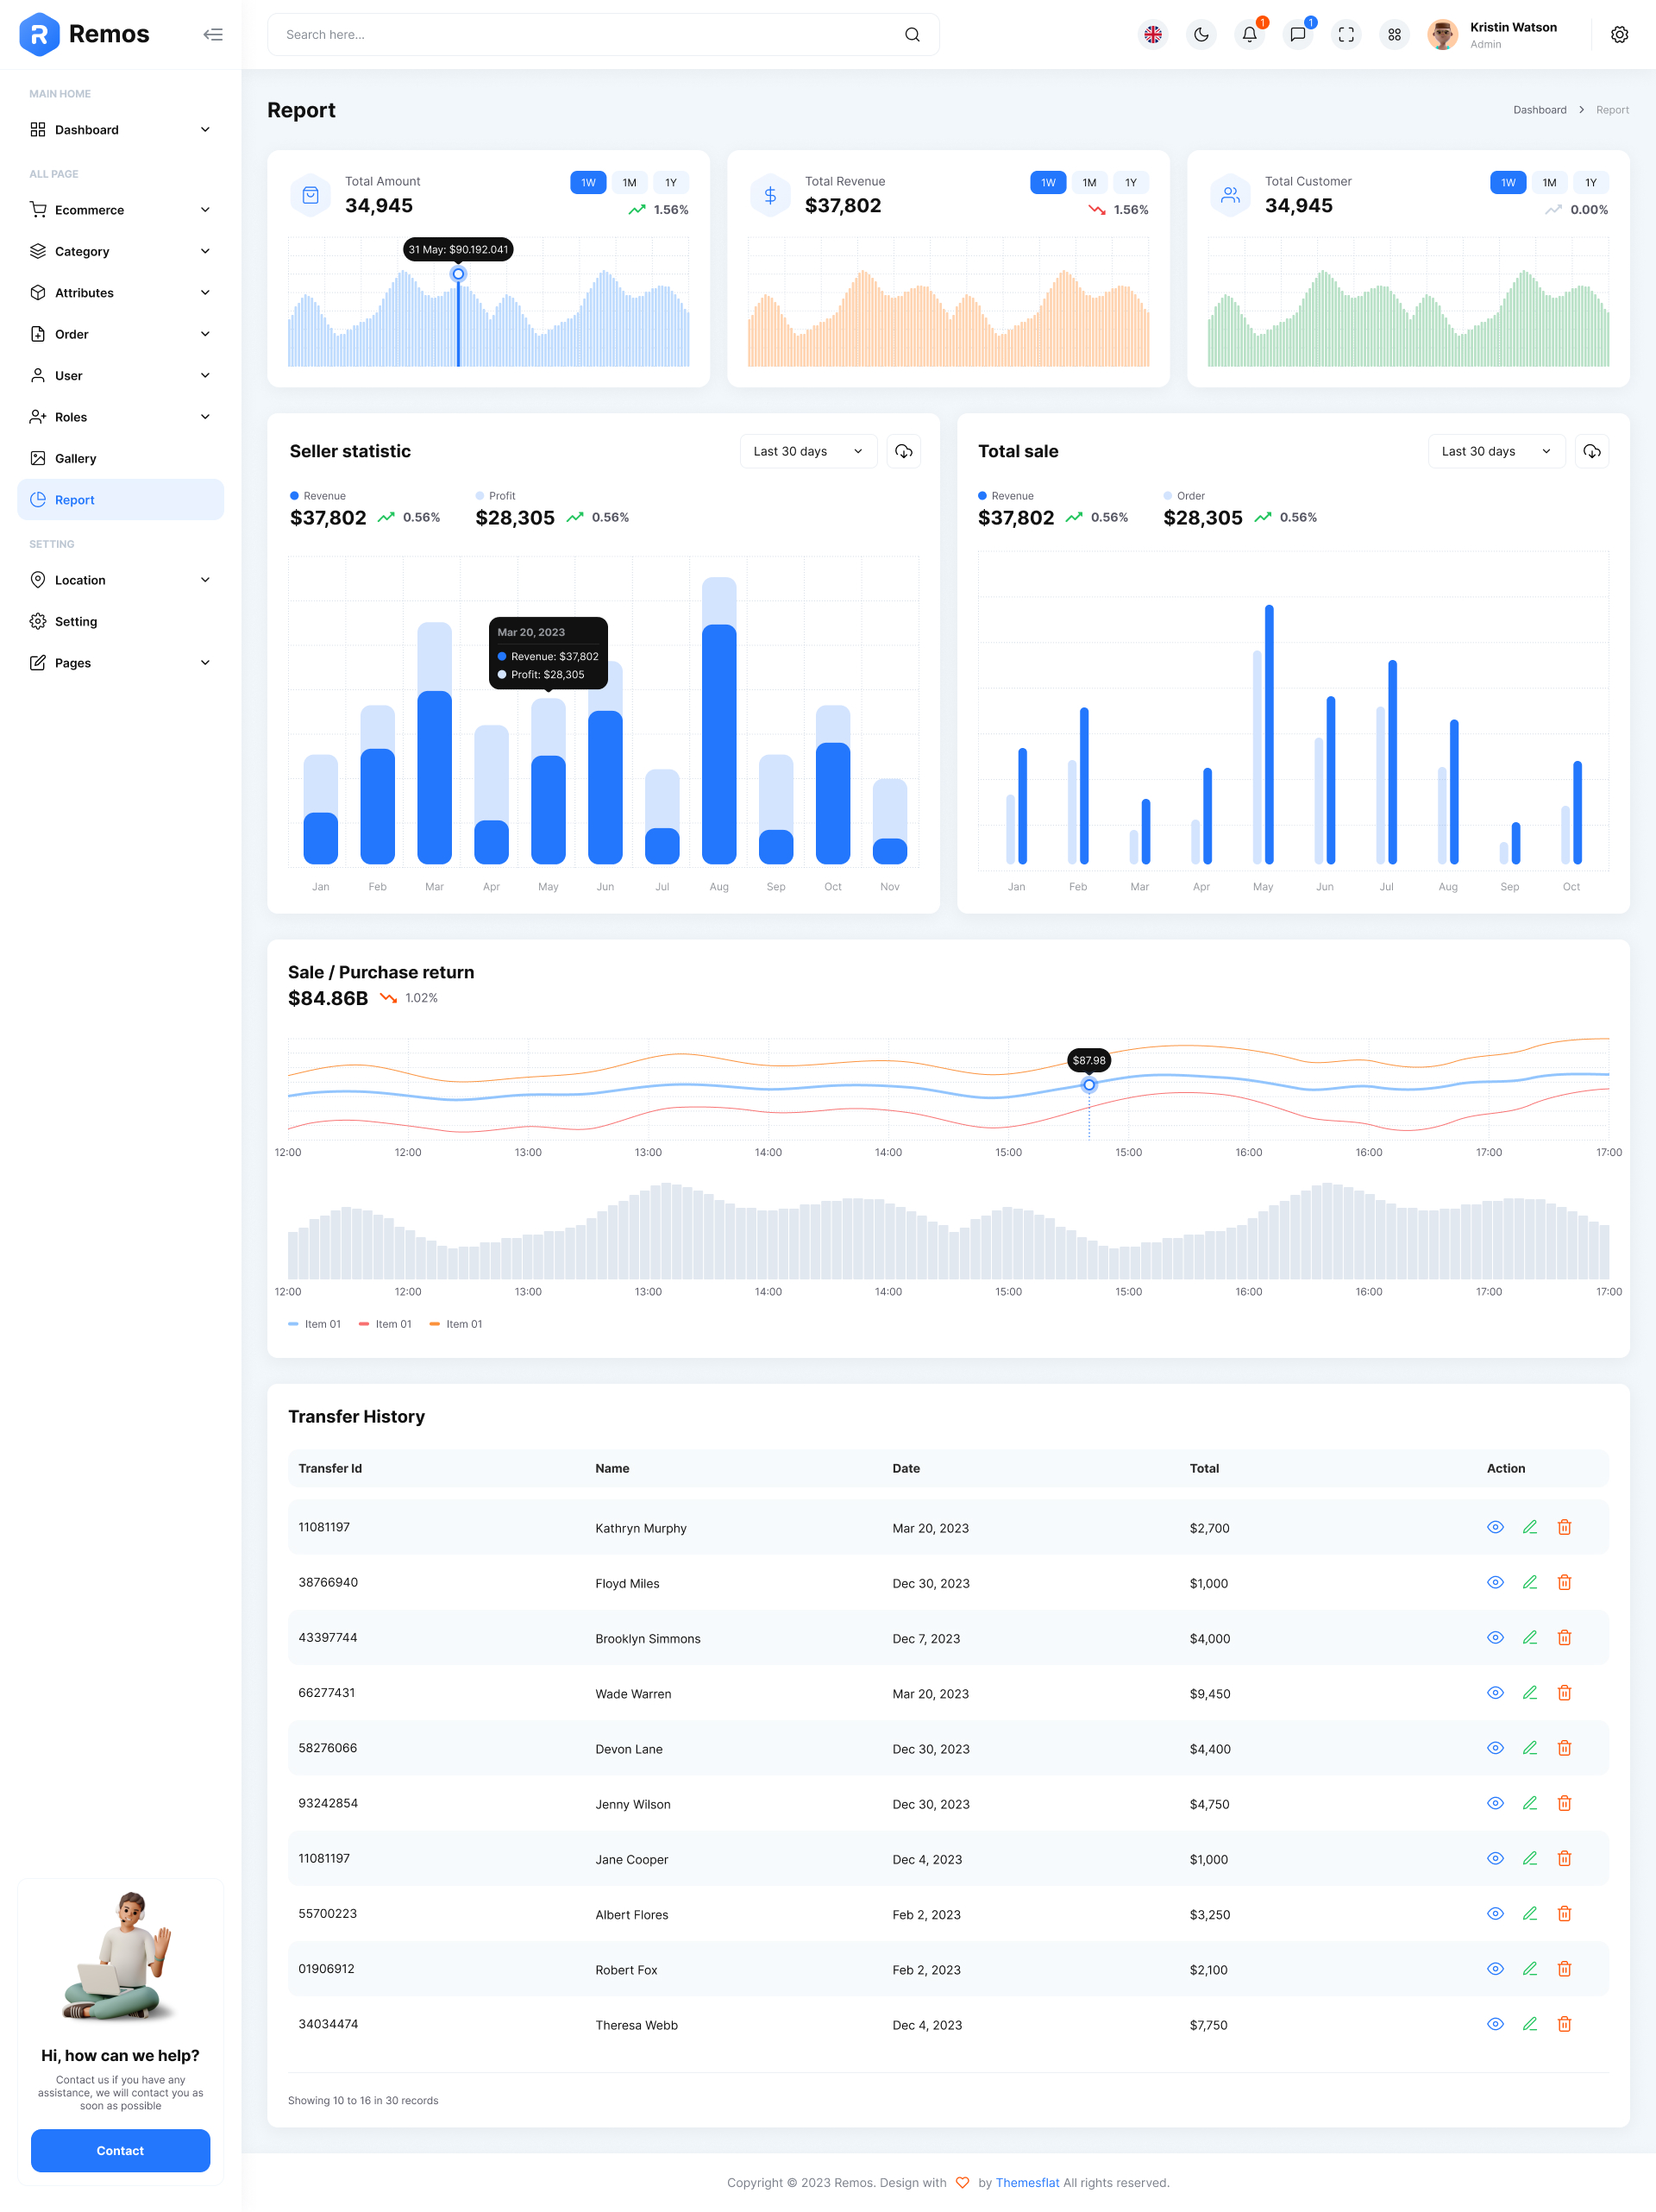Click the Contact button

click(x=120, y=2151)
